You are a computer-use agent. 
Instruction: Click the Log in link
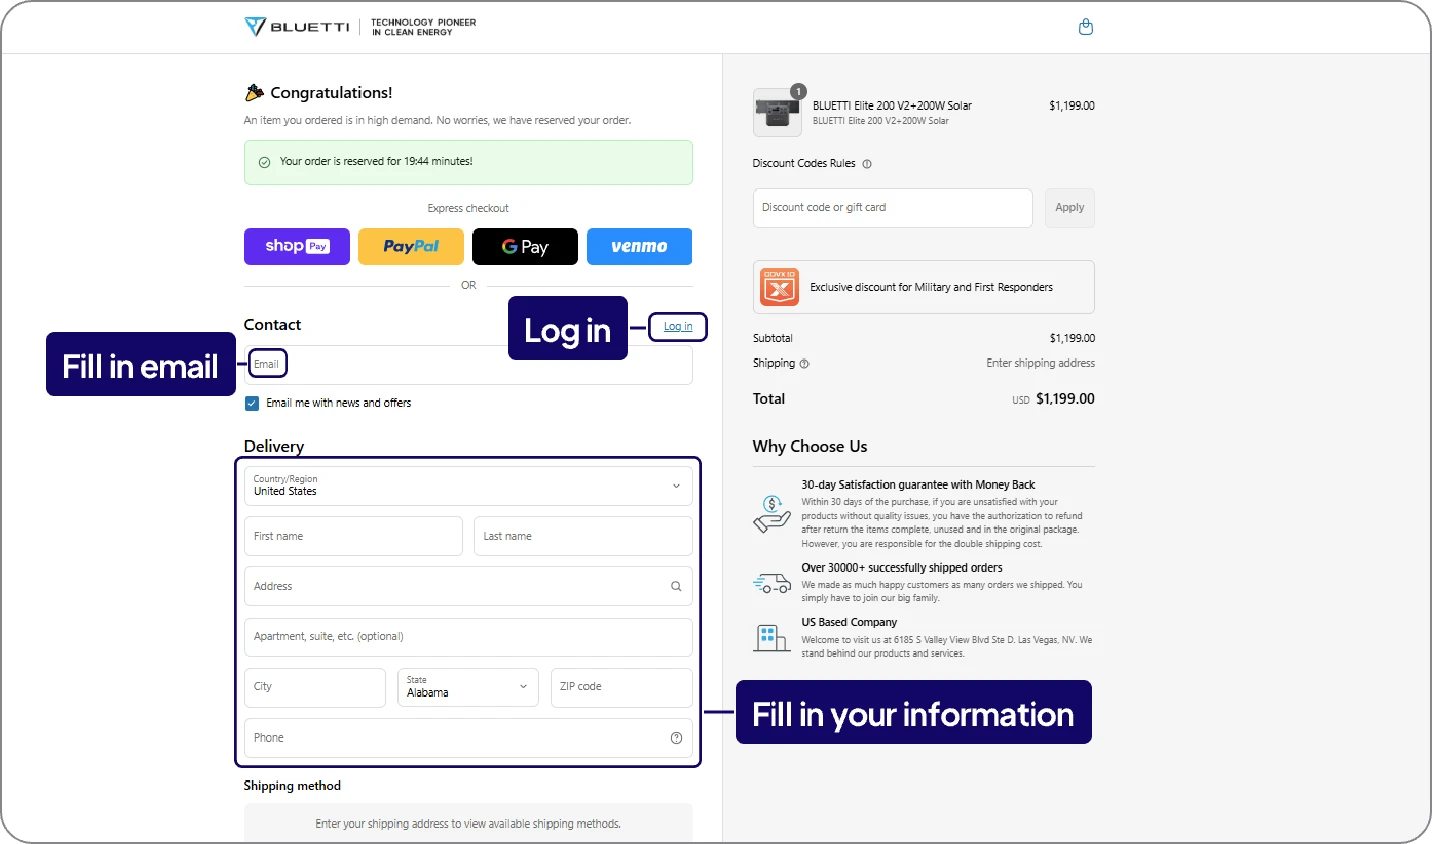click(678, 327)
